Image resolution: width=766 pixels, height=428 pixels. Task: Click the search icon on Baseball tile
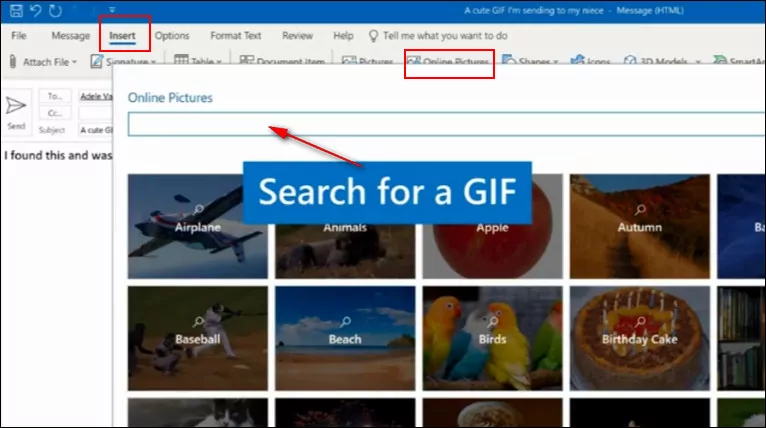[x=198, y=321]
